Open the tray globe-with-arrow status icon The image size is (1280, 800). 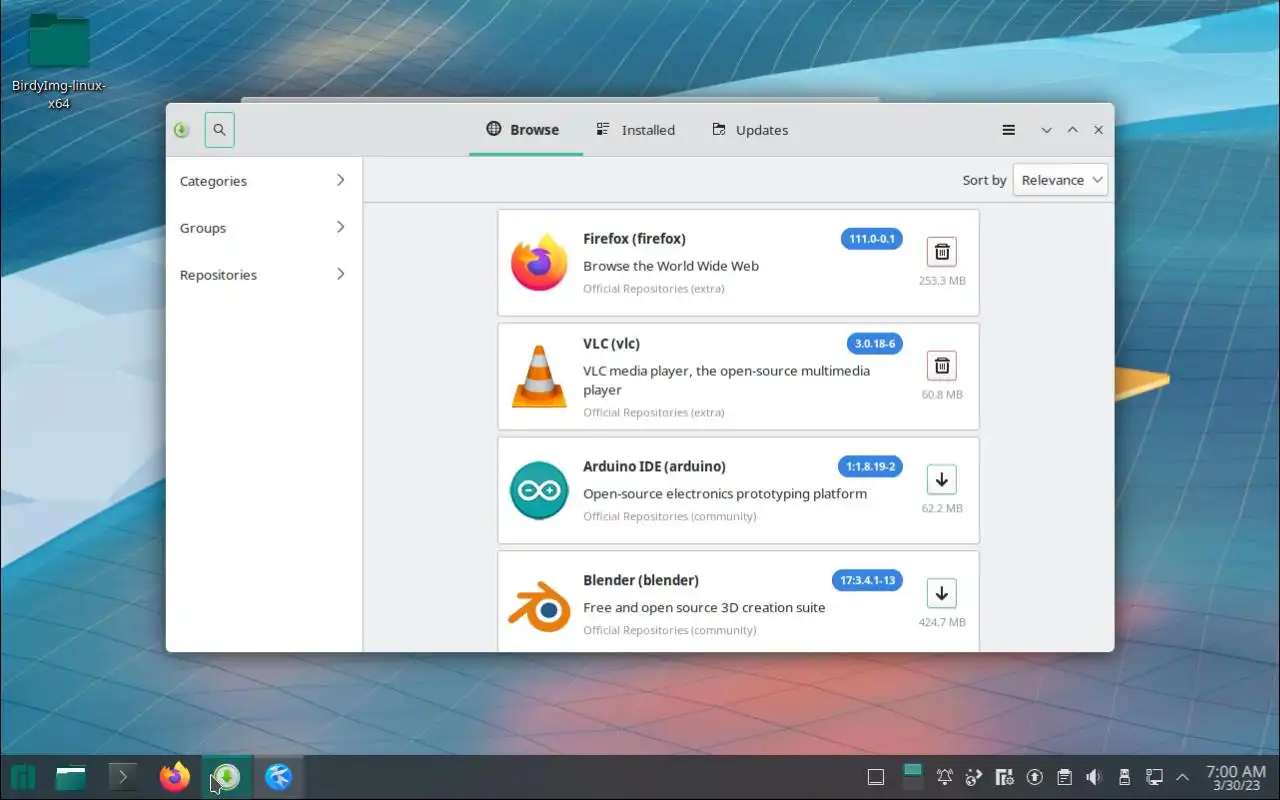pyautogui.click(x=975, y=777)
